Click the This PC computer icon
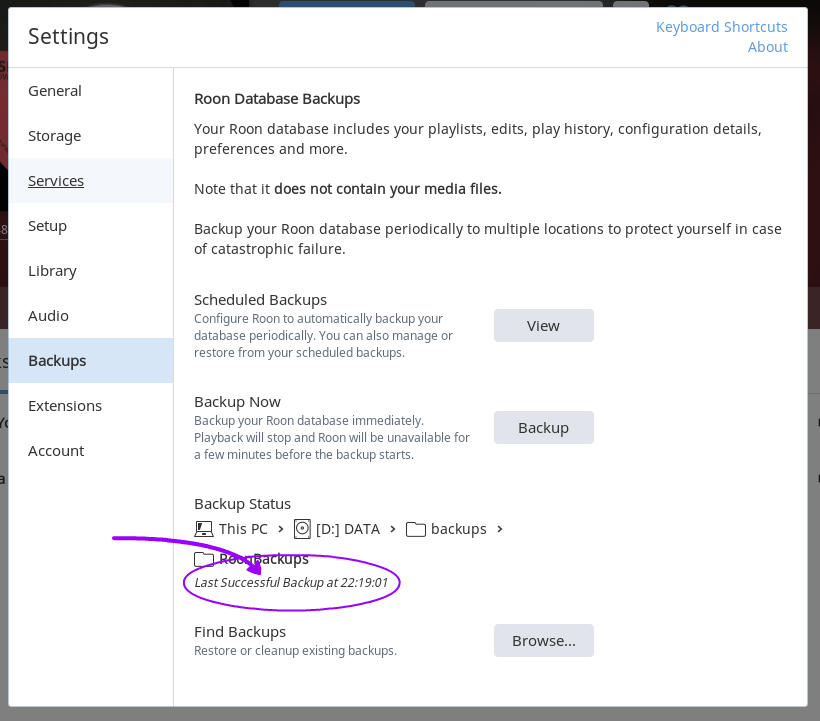820x721 pixels. pyautogui.click(x=204, y=529)
